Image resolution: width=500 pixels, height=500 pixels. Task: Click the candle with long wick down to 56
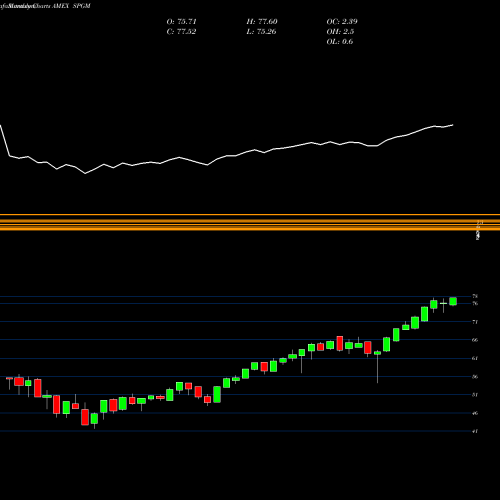(377, 366)
